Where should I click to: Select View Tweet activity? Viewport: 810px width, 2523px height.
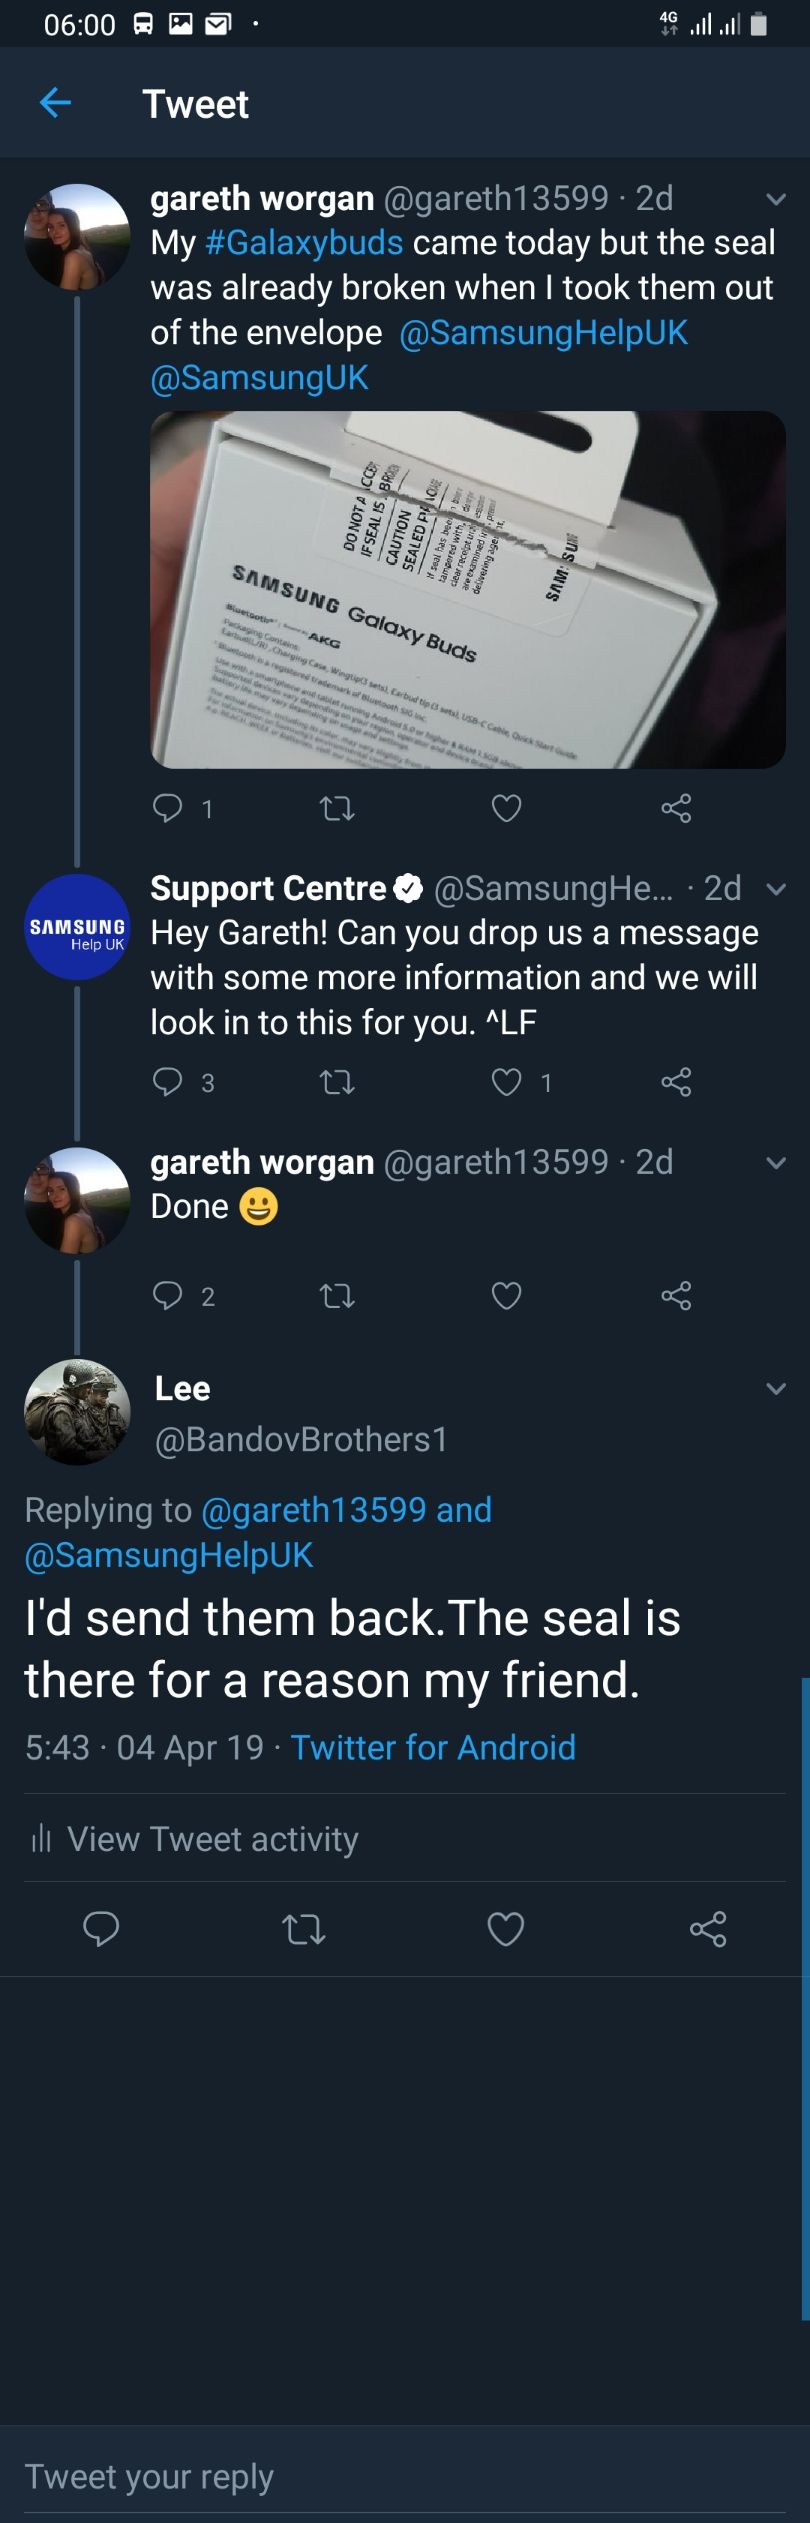coord(212,1838)
